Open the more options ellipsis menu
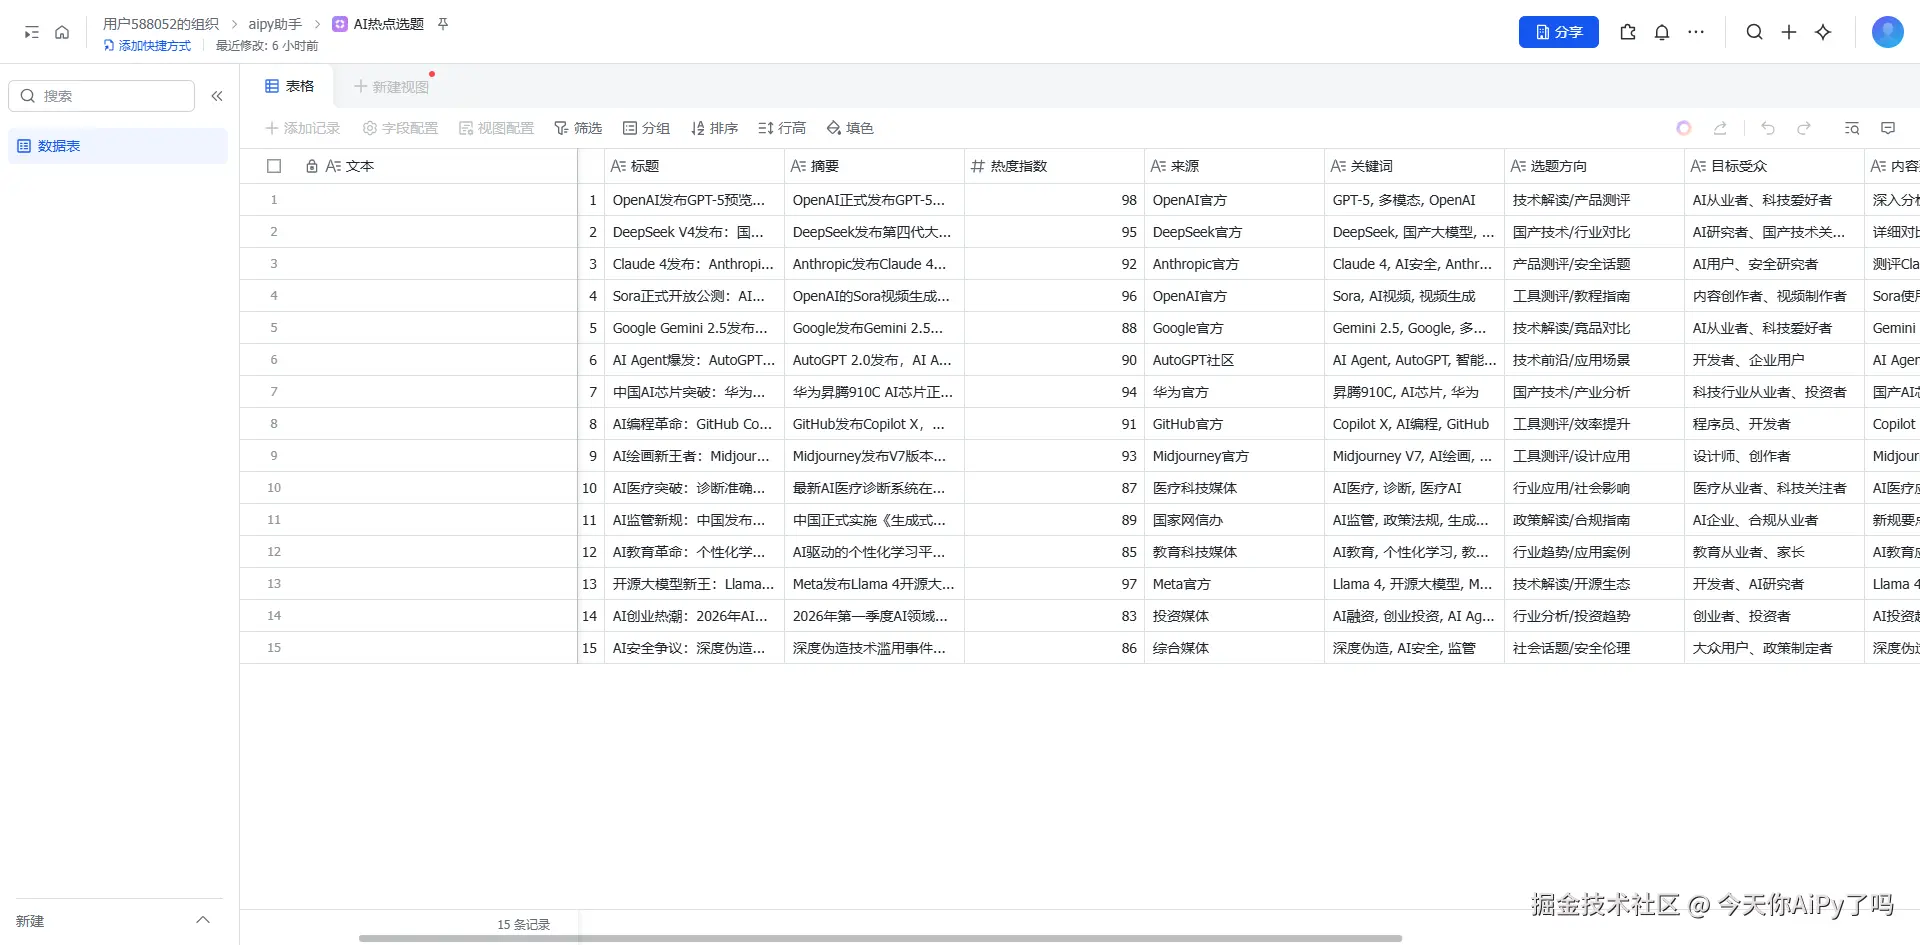Viewport: 1920px width, 945px height. 1696,32
